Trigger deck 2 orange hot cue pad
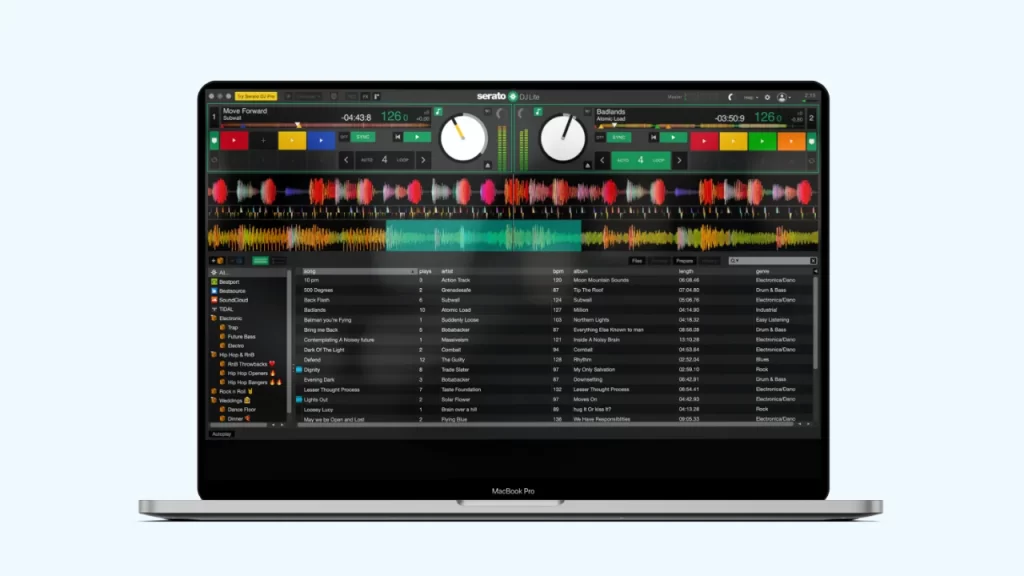The height and width of the screenshot is (576, 1024). click(791, 141)
